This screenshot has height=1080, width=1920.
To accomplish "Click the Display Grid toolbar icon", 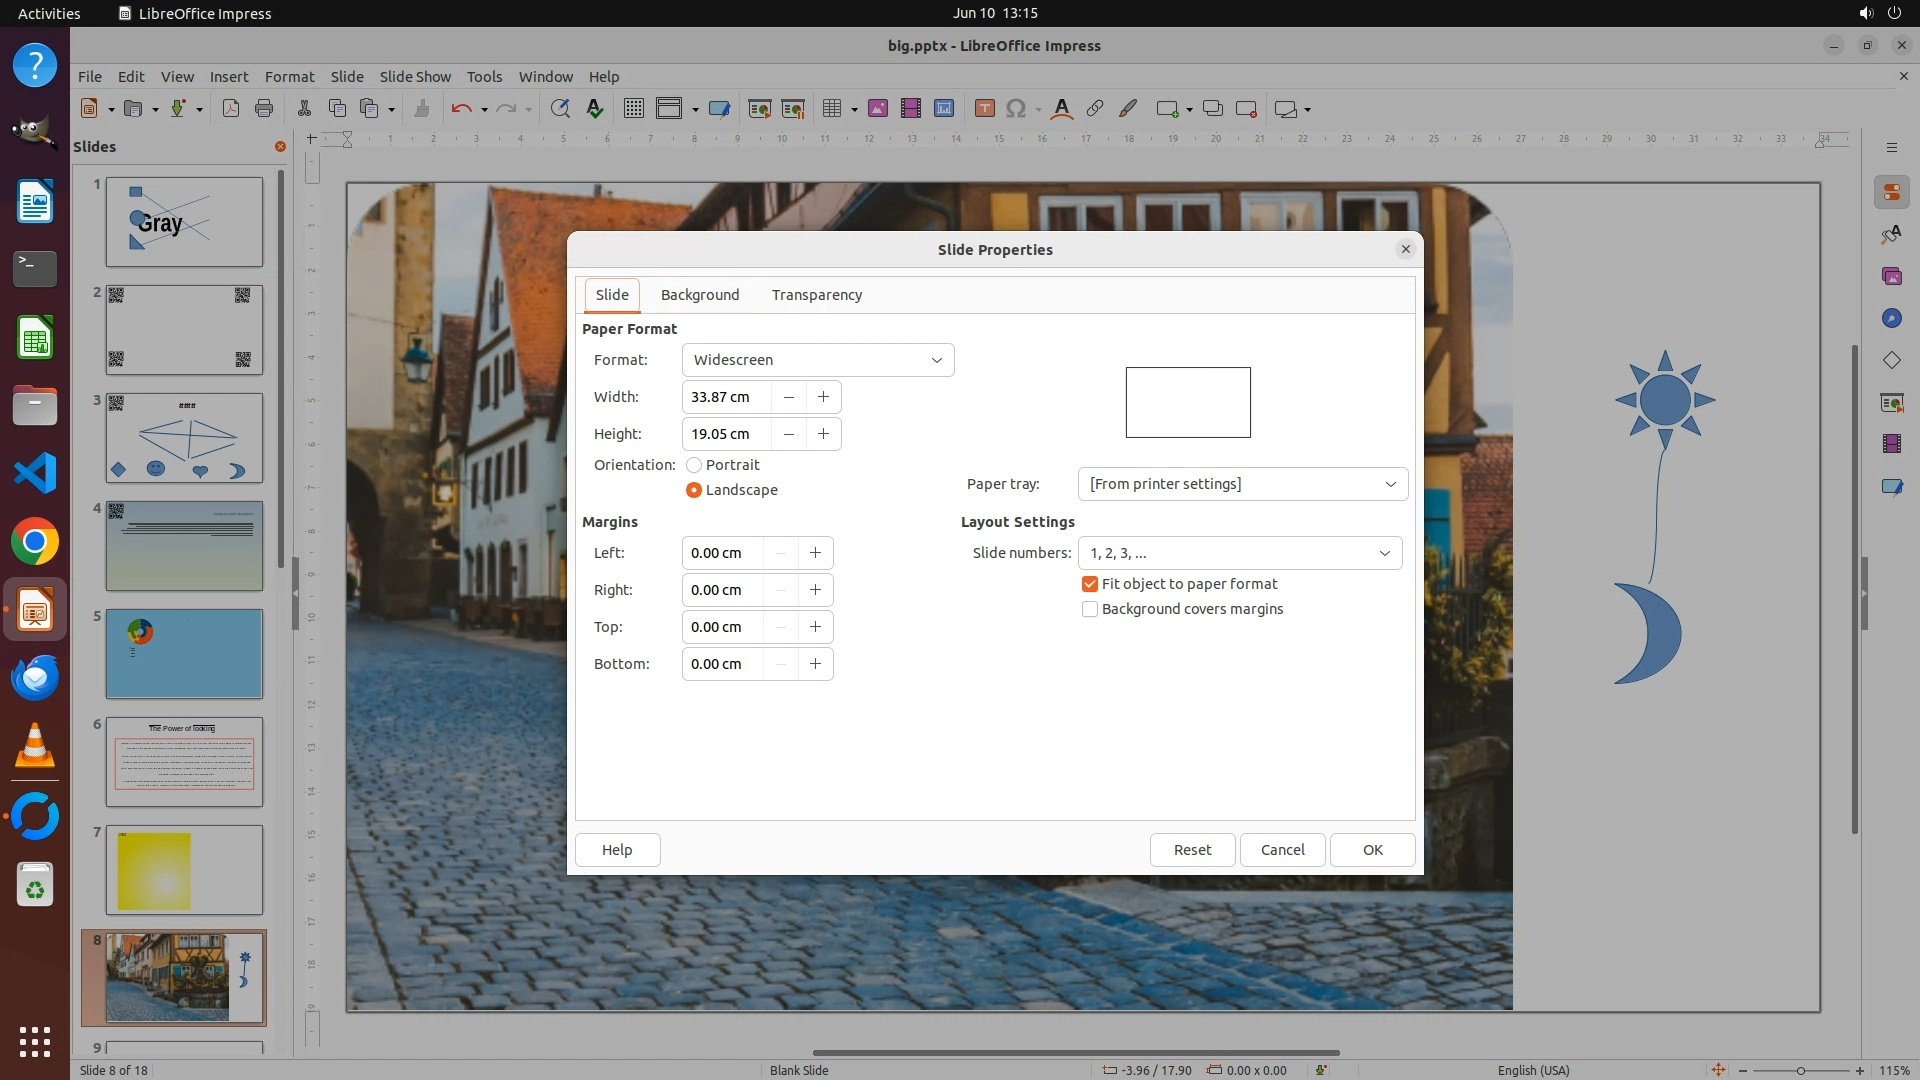I will click(x=633, y=109).
